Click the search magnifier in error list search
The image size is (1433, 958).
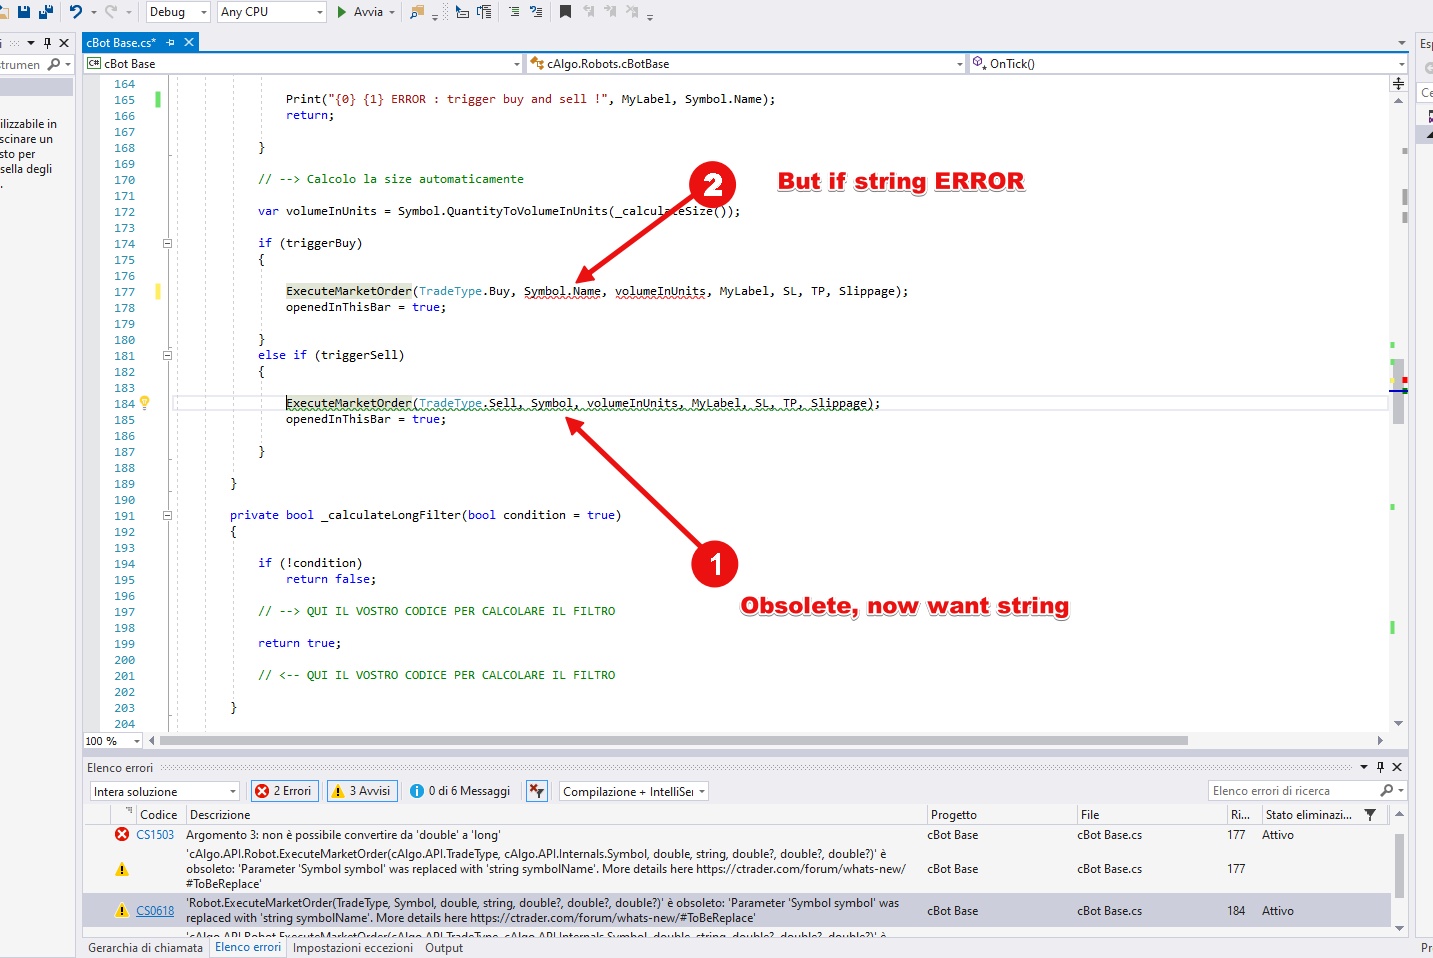coord(1386,791)
